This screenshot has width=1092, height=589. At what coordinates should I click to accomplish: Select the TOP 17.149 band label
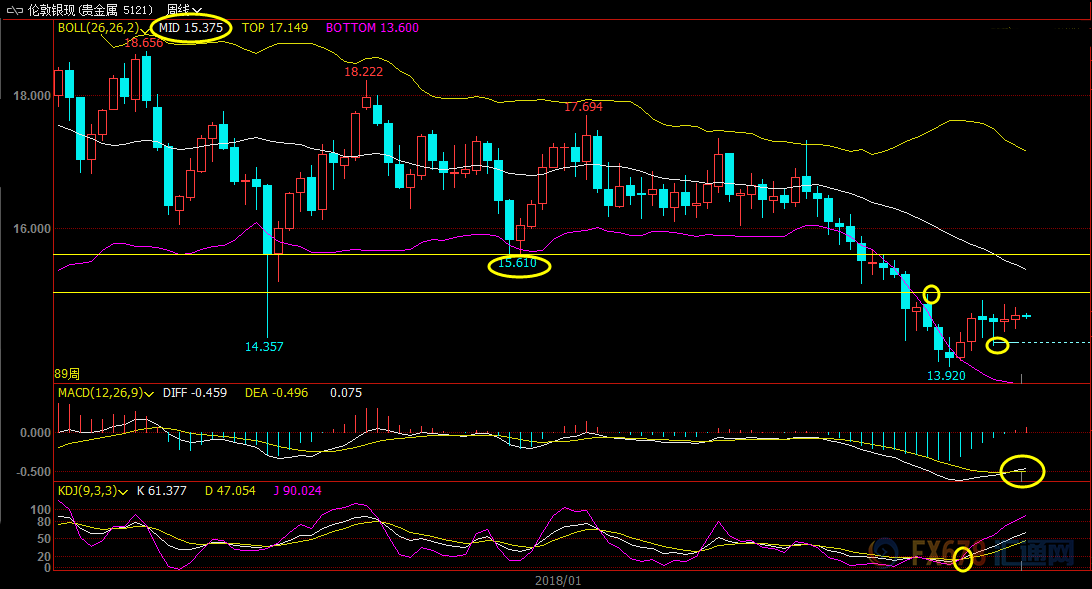click(x=275, y=28)
